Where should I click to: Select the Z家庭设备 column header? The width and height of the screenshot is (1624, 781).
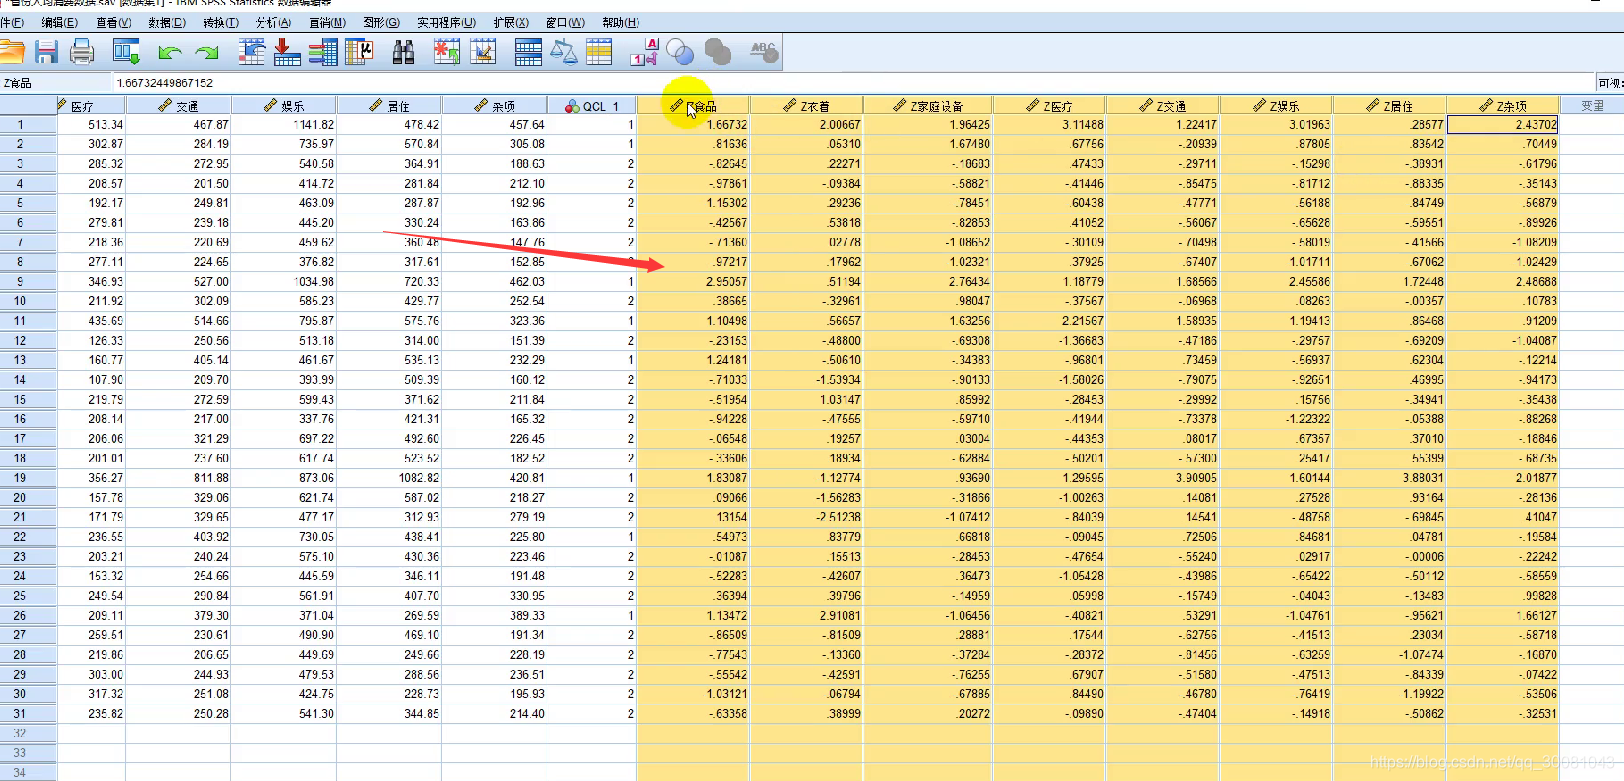click(927, 105)
